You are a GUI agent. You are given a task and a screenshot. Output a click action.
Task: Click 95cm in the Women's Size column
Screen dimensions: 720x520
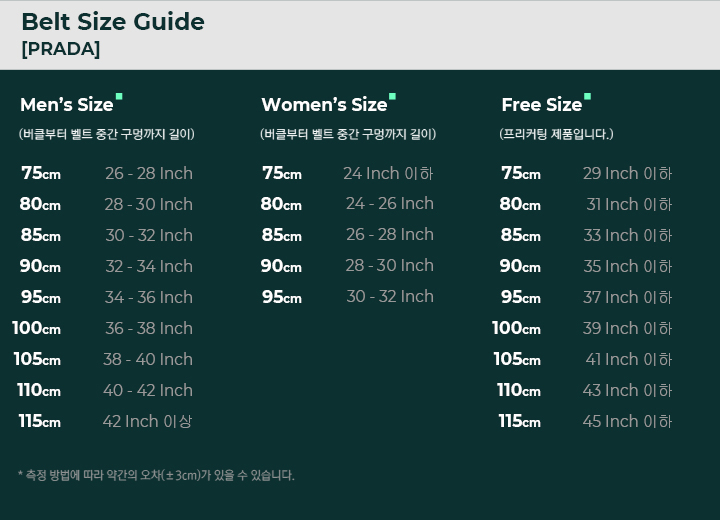tap(281, 297)
